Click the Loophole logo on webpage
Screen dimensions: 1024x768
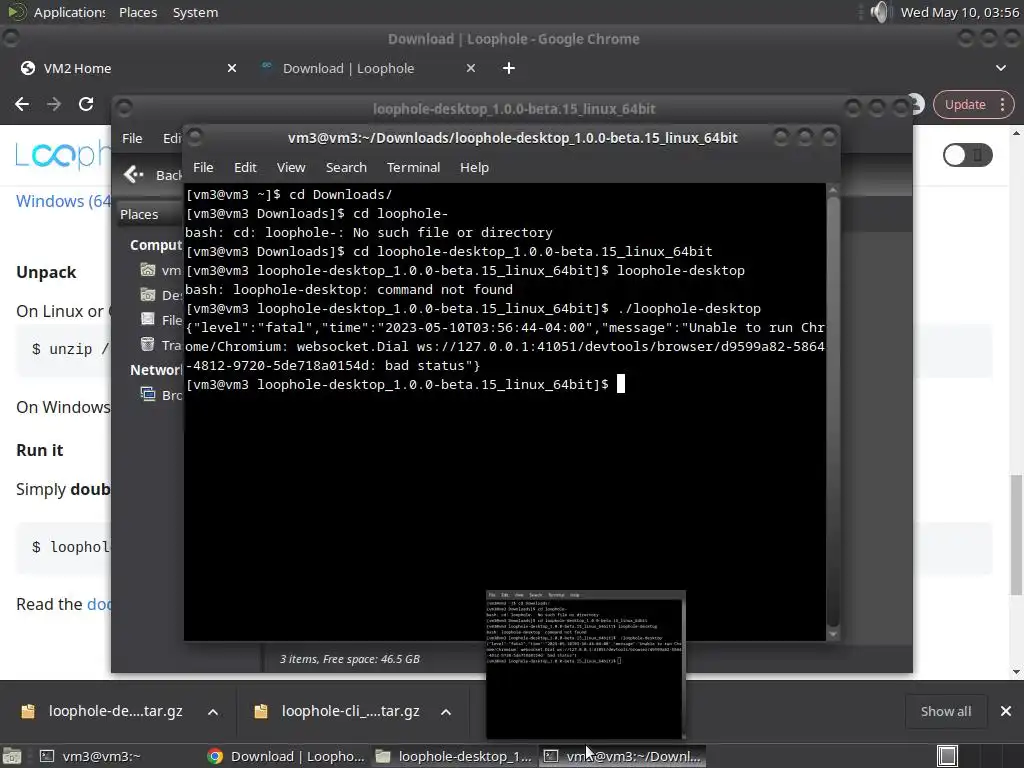pos(63,154)
